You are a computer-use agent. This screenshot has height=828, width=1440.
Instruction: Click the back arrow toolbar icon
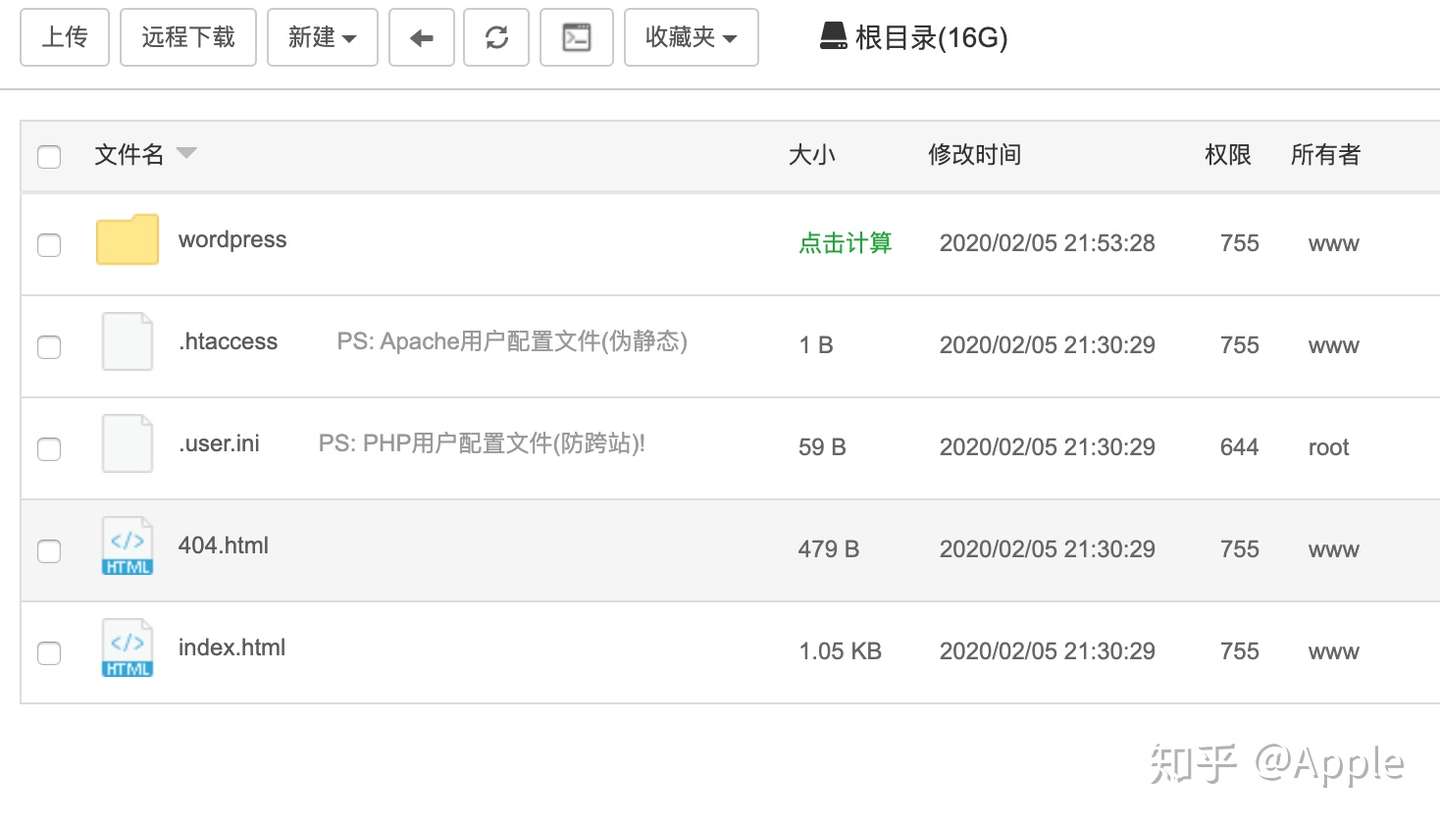(x=421, y=38)
